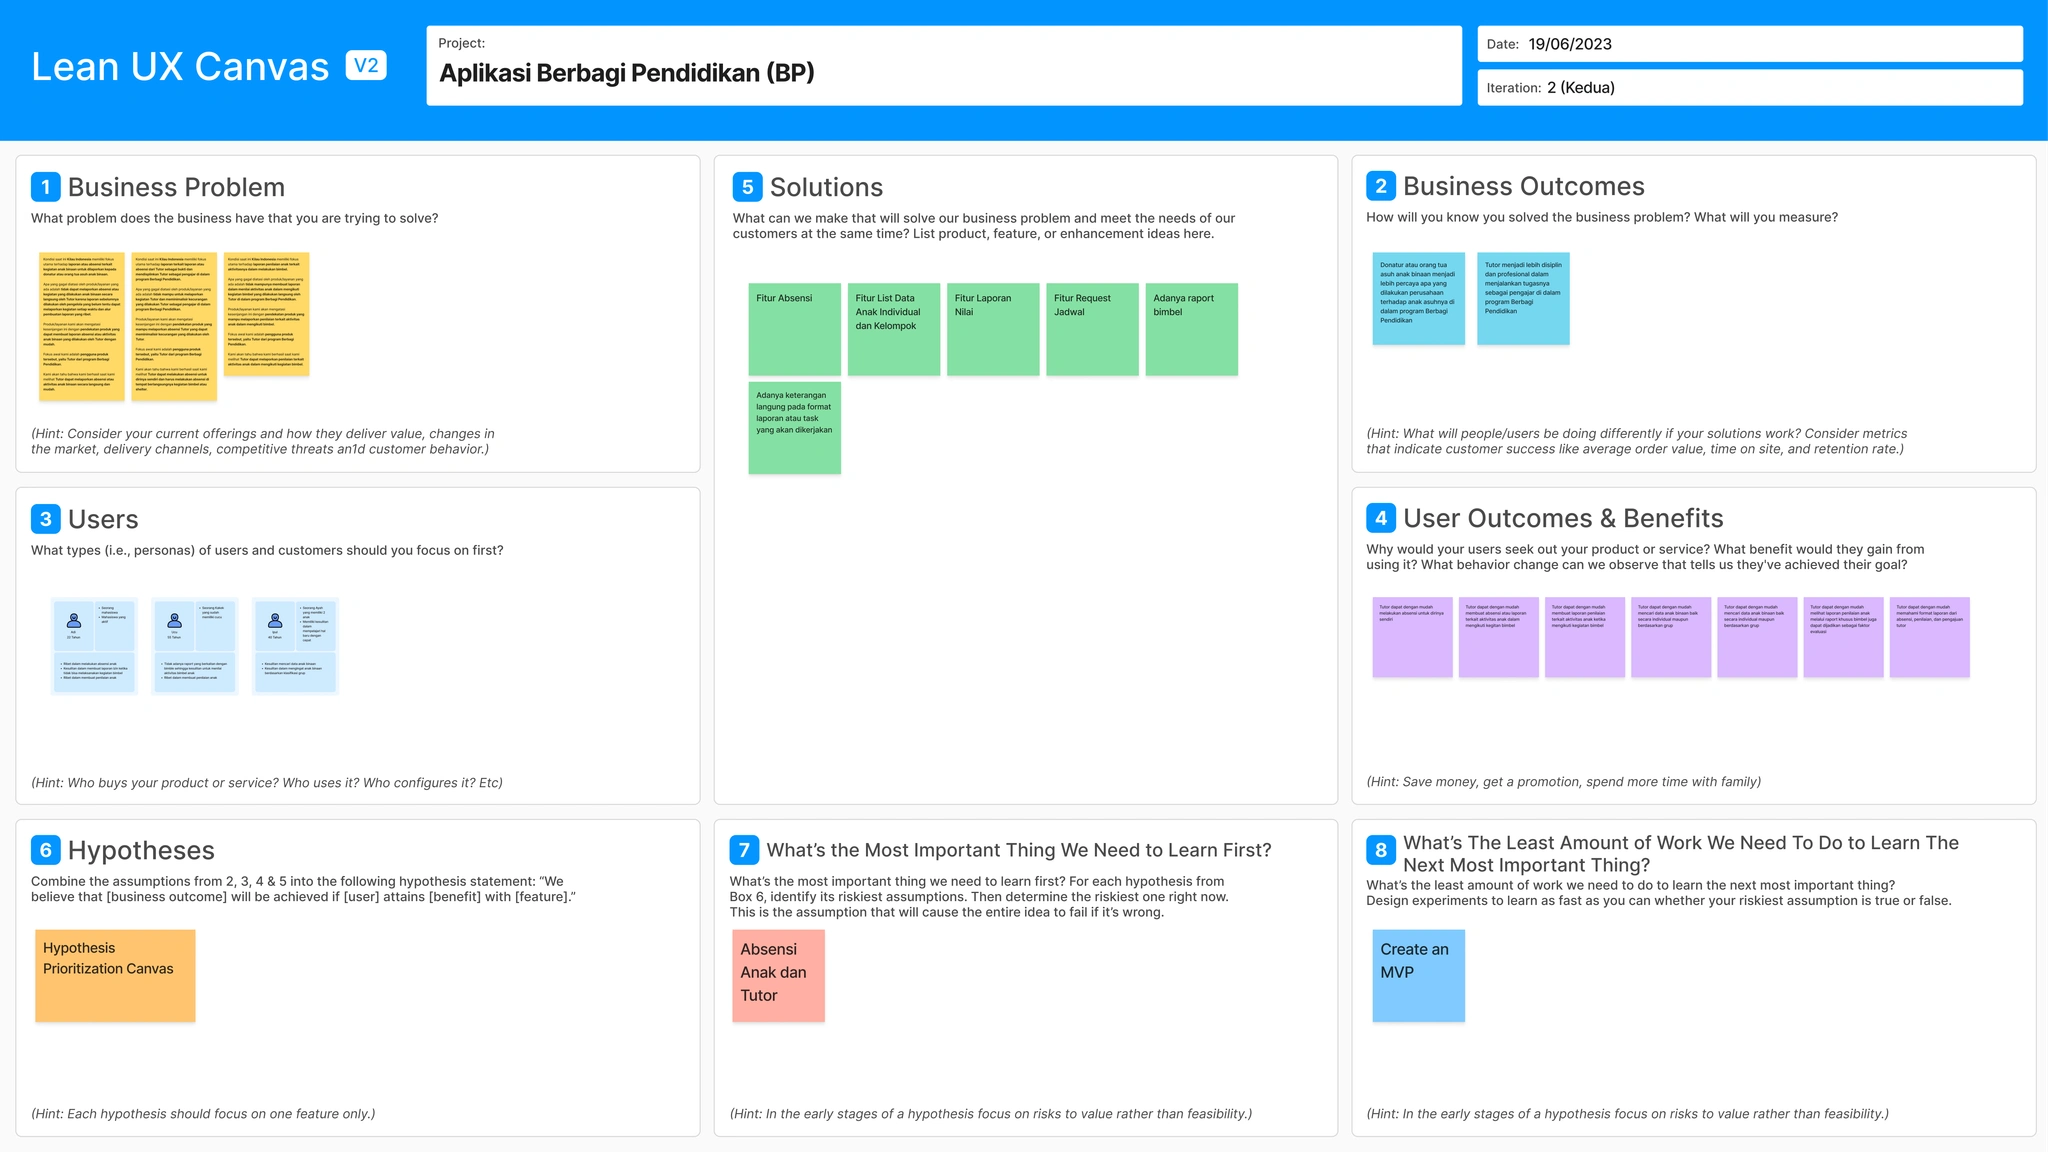Select the Create an MVP blue note

[x=1418, y=976]
